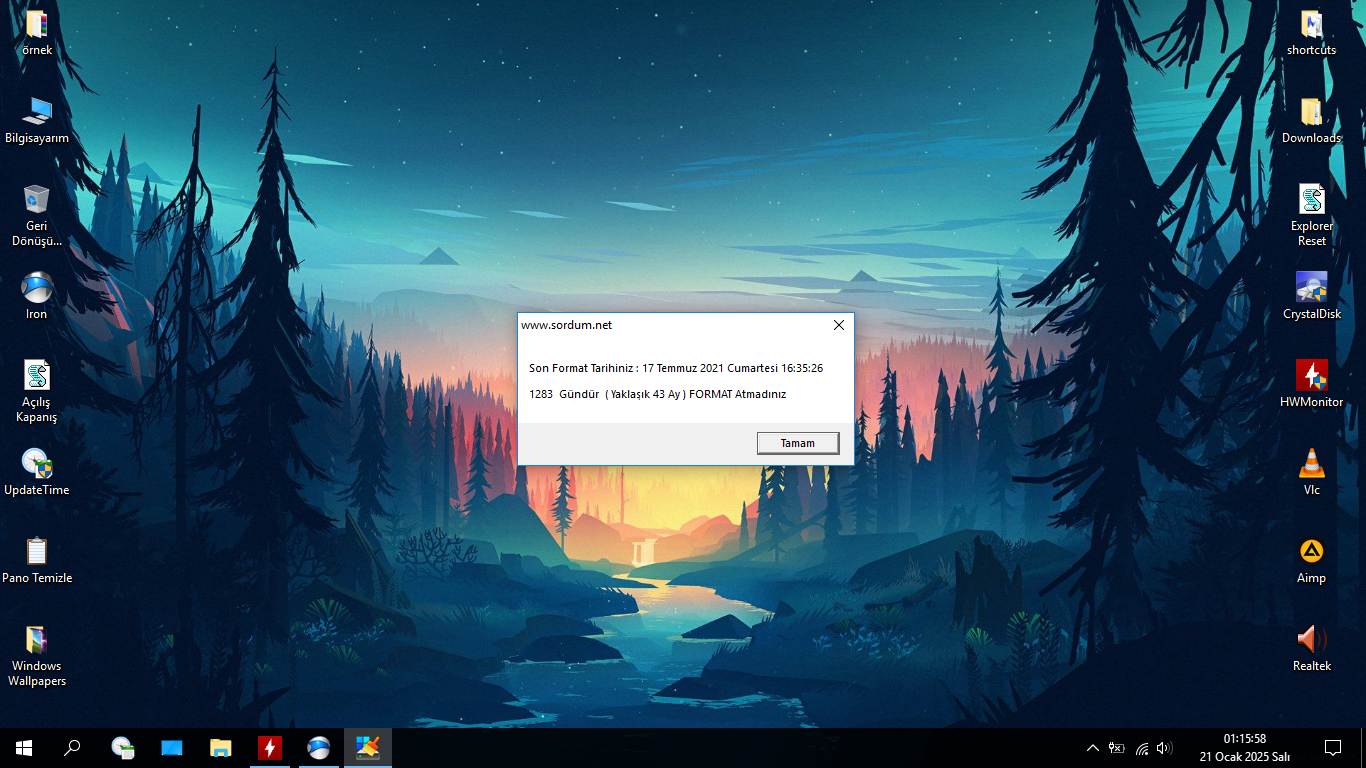Select the CrystalDisk desktop icon
The width and height of the screenshot is (1366, 768).
pyautogui.click(x=1312, y=297)
